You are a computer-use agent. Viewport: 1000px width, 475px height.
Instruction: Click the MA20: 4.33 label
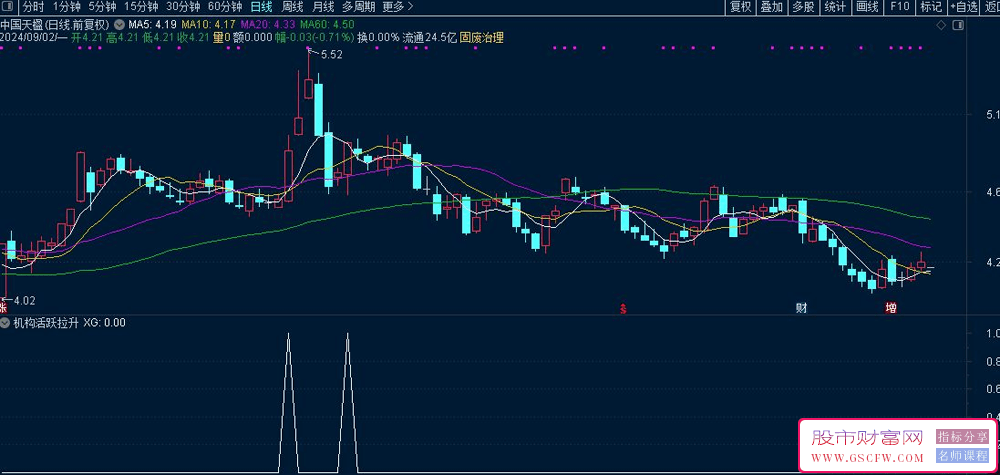pos(268,25)
